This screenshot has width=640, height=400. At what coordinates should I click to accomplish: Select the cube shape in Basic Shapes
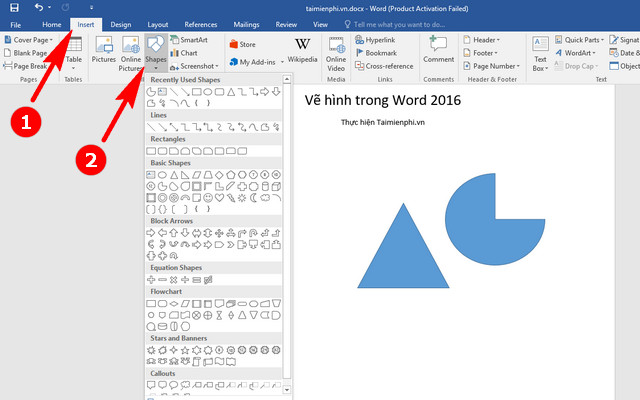pyautogui.click(x=276, y=187)
